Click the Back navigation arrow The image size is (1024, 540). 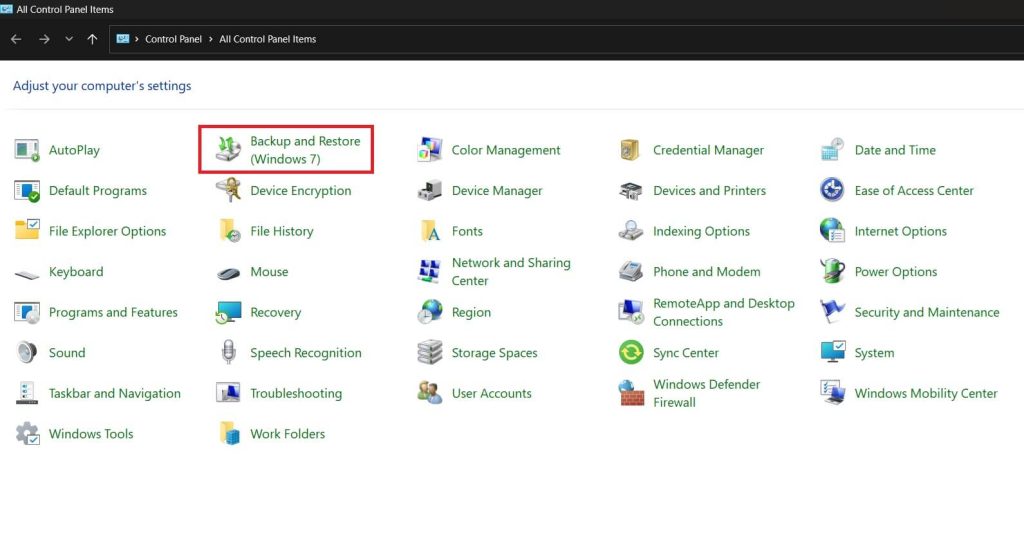16,39
